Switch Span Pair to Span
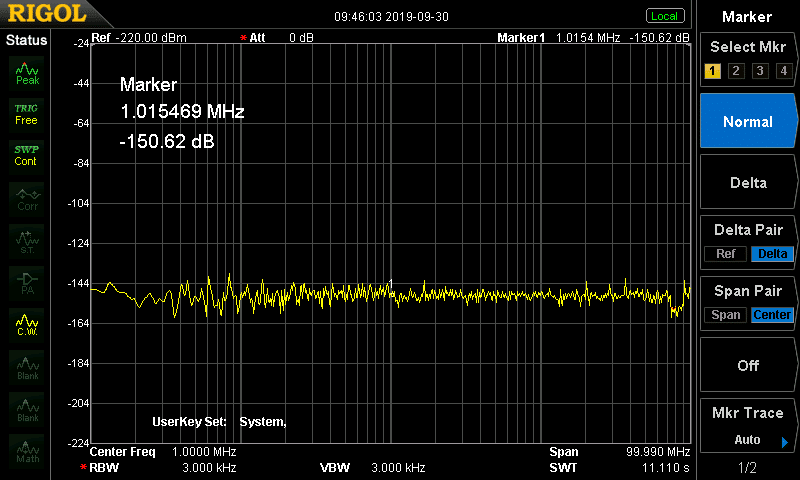 click(x=725, y=315)
